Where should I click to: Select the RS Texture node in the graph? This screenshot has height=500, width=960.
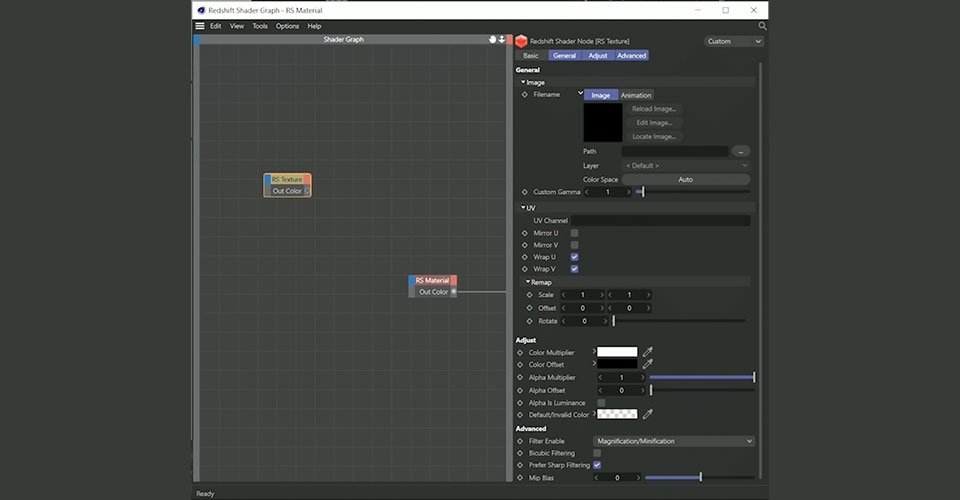[x=287, y=185]
